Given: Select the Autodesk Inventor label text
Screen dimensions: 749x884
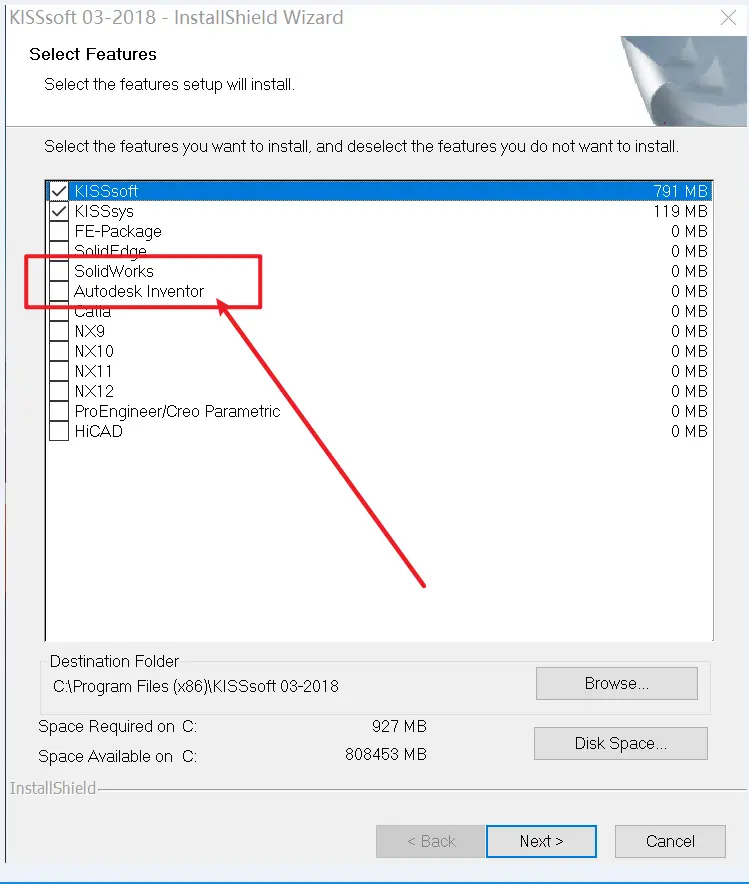Looking at the screenshot, I should coord(139,291).
